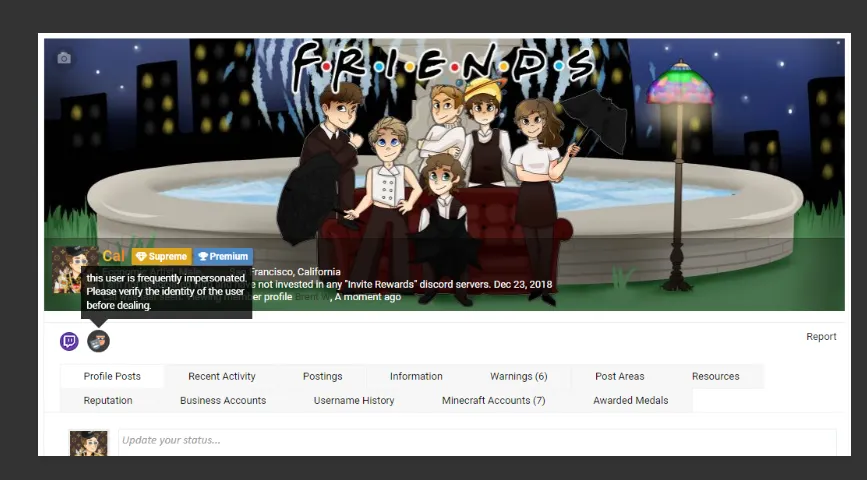Click the Dec 23, 2018 status date
The width and height of the screenshot is (867, 480).
pos(523,284)
